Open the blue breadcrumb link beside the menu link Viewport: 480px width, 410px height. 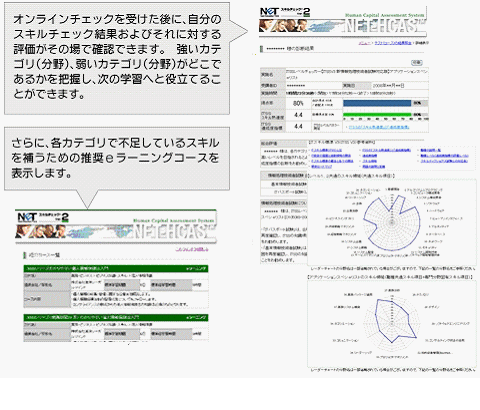tap(393, 43)
